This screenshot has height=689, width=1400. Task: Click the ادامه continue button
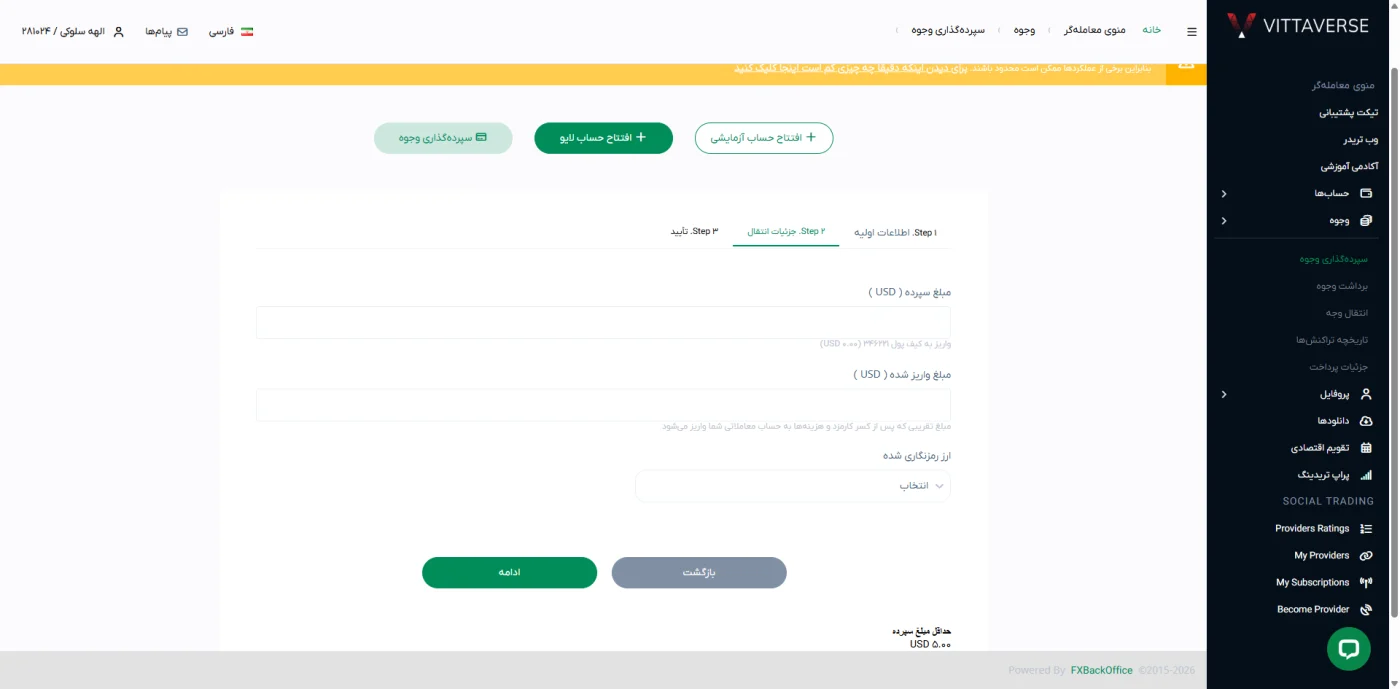[x=509, y=572]
